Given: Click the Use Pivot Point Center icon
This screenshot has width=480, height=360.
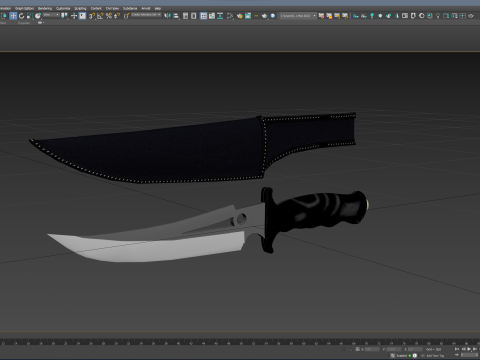Looking at the screenshot, I should coord(64,16).
